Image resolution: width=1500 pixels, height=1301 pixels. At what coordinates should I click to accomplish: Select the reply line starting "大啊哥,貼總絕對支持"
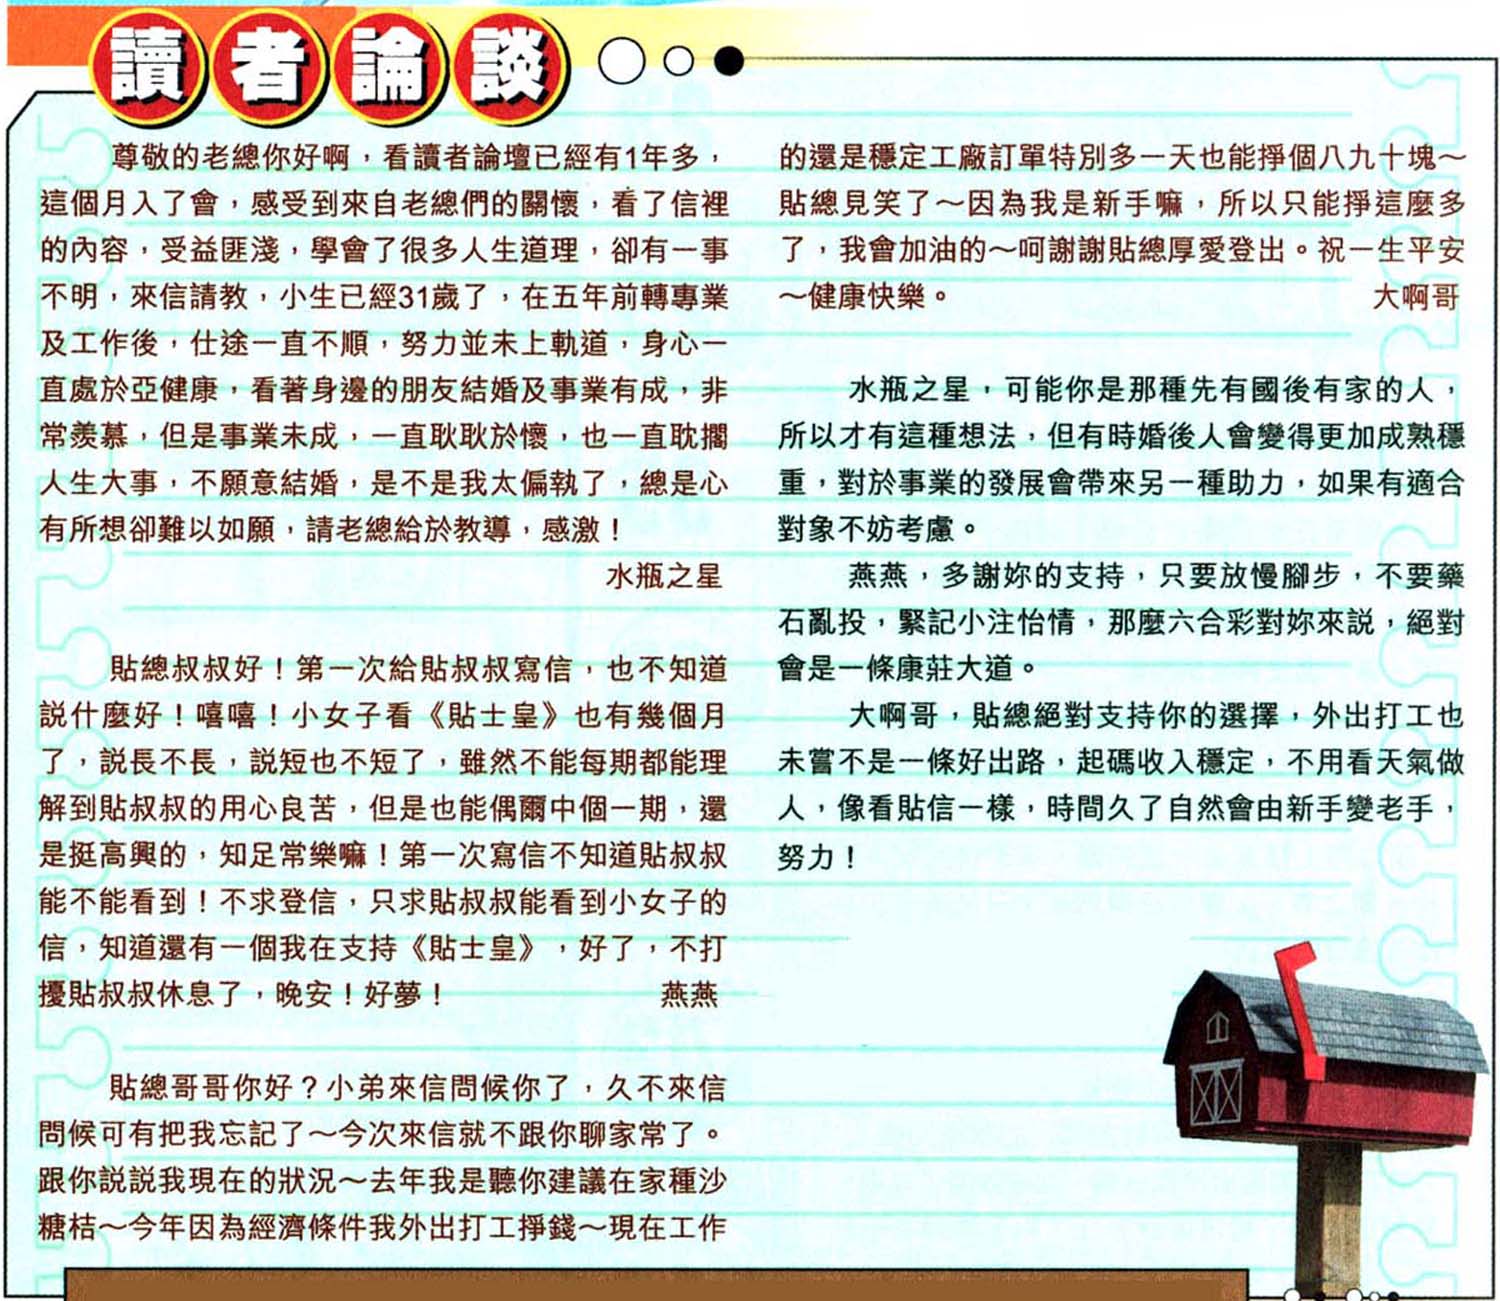pos(1158,716)
